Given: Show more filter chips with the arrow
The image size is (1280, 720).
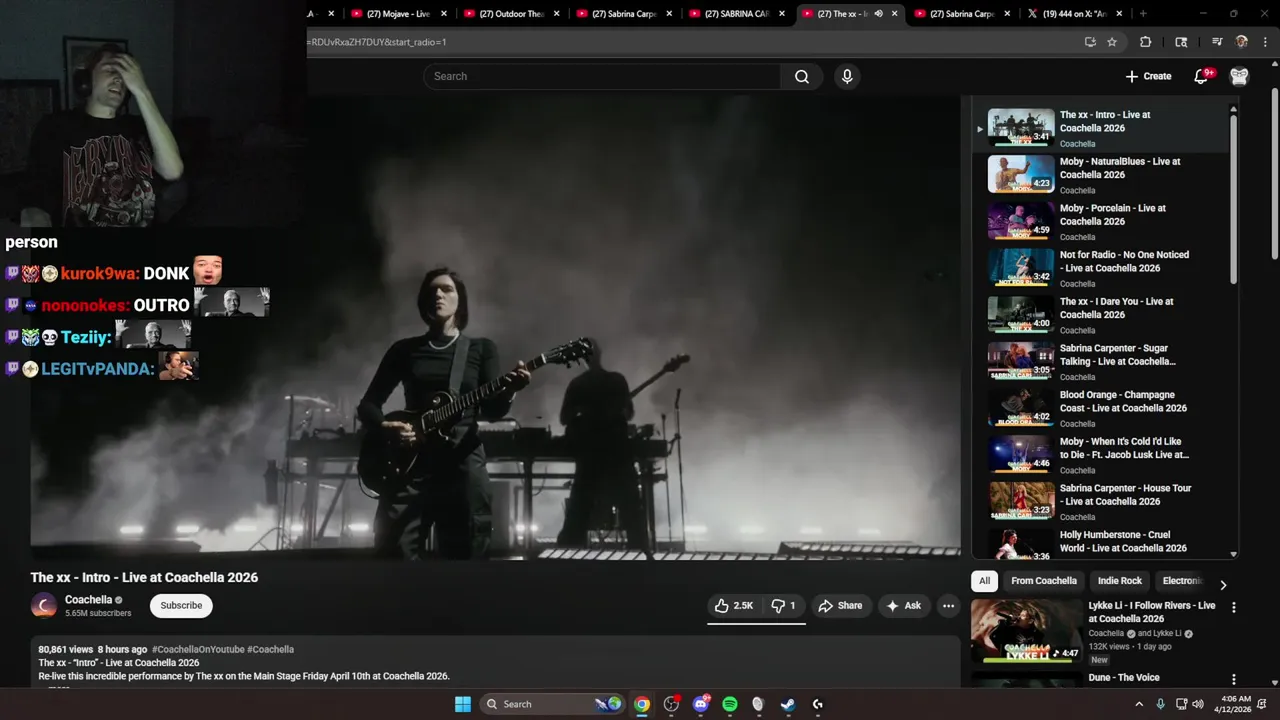Looking at the screenshot, I should [1222, 585].
